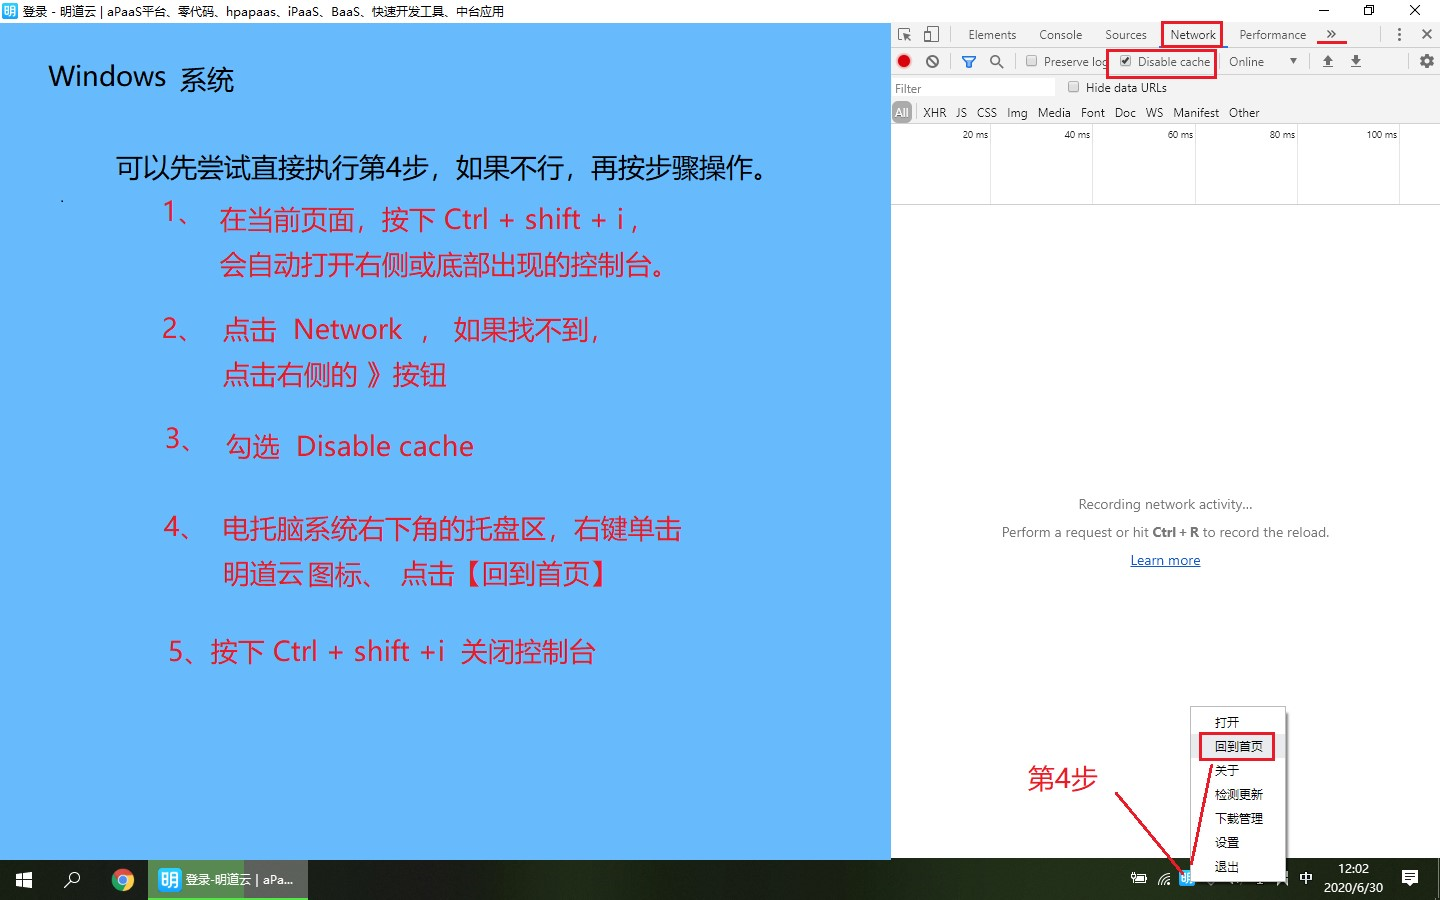Viewport: 1440px width, 900px height.
Task: Switch to the Console tab
Action: click(x=1060, y=34)
